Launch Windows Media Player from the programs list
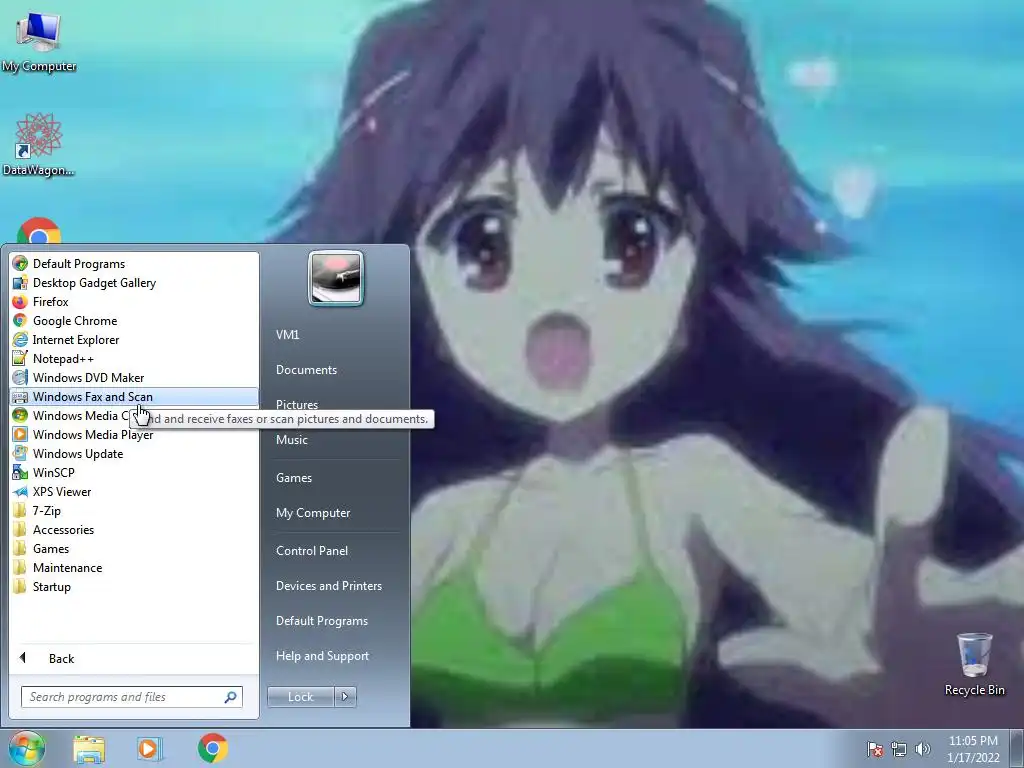Viewport: 1024px width, 768px height. point(134,434)
